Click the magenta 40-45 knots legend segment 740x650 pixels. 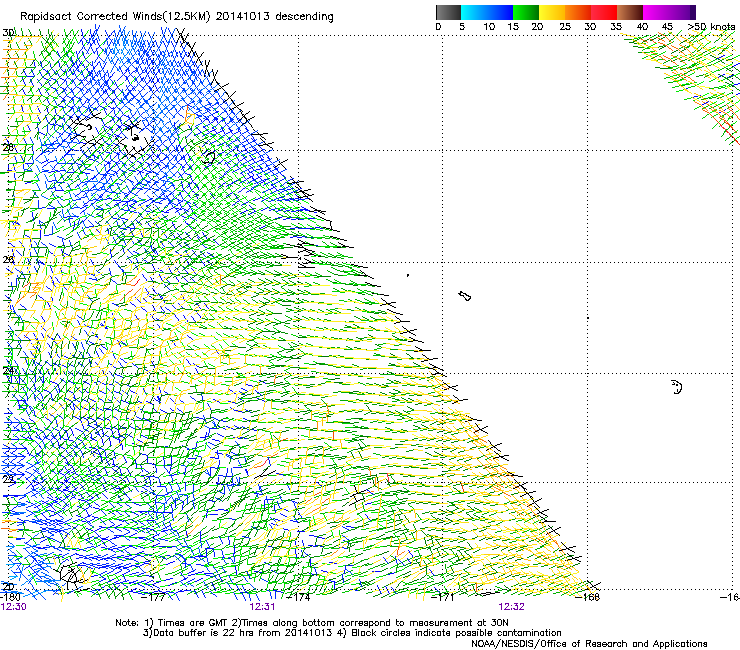click(x=656, y=12)
